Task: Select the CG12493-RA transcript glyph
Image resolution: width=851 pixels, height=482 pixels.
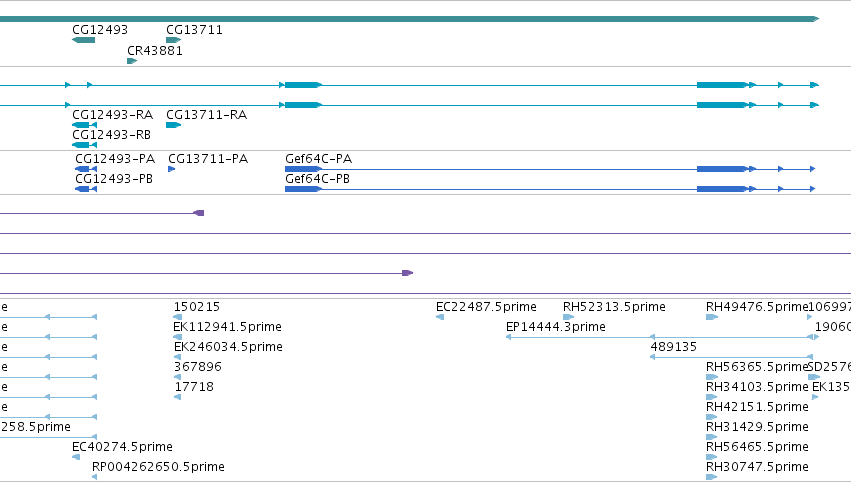Action: (x=84, y=125)
